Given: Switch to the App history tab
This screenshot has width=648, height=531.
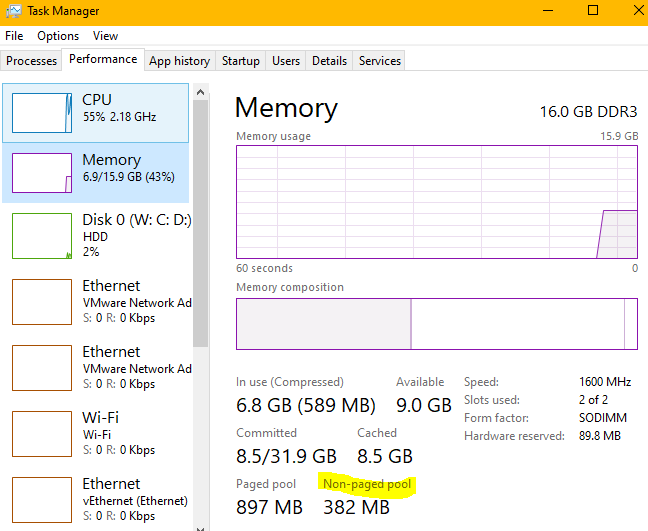Looking at the screenshot, I should point(179,61).
